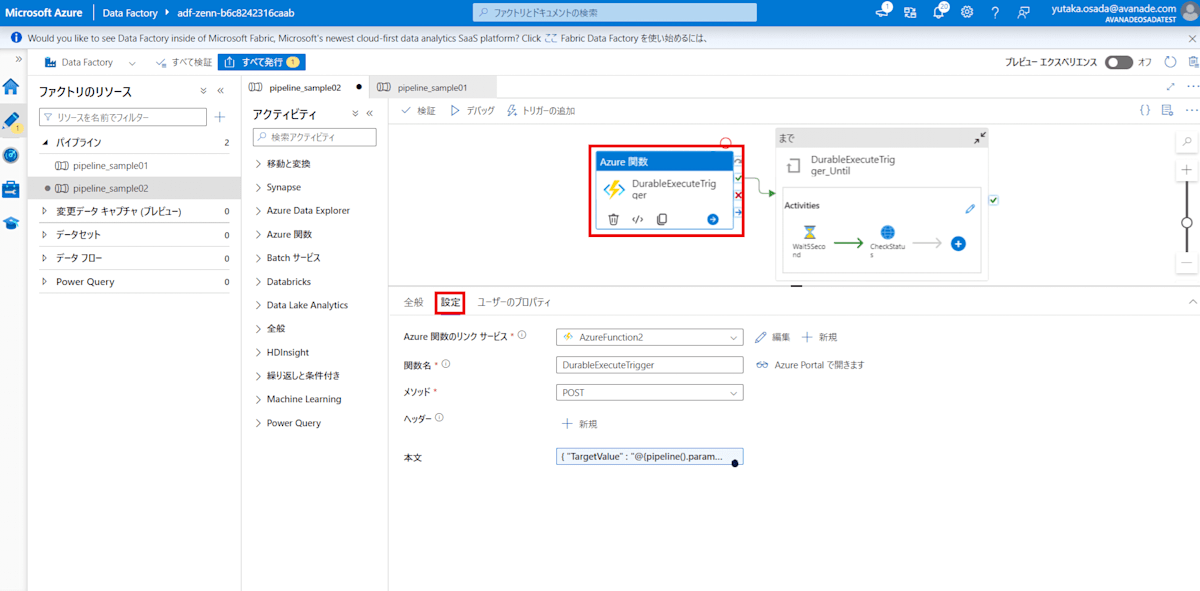Open Copilot announcements icon with badge 1
The height and width of the screenshot is (591, 1200).
coord(883,12)
